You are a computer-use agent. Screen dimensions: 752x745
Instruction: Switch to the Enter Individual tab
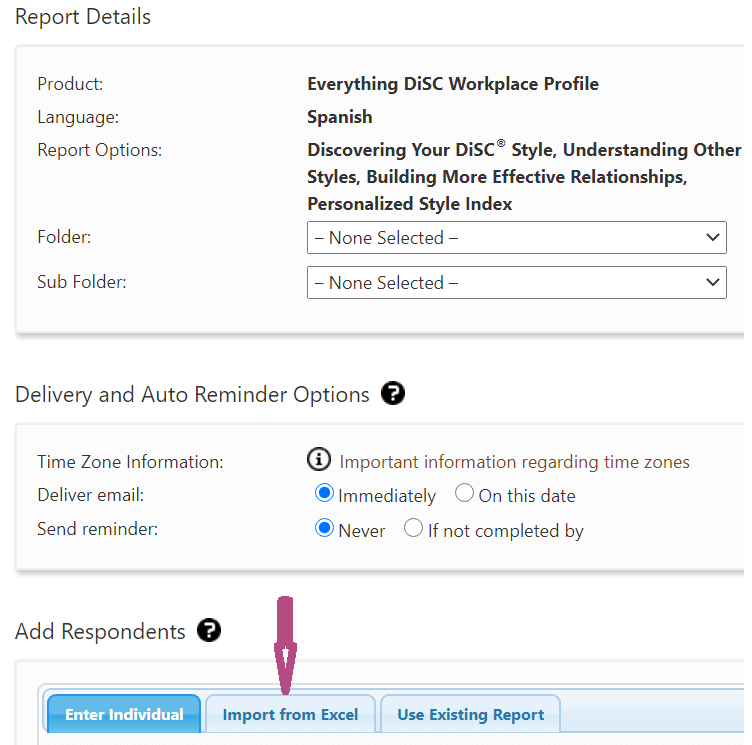coord(124,714)
